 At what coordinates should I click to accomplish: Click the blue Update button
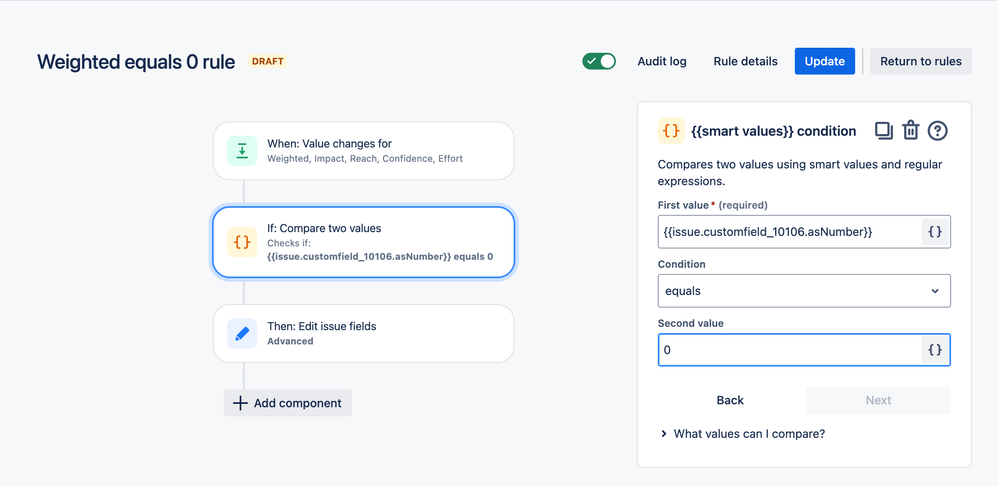pyautogui.click(x=825, y=61)
